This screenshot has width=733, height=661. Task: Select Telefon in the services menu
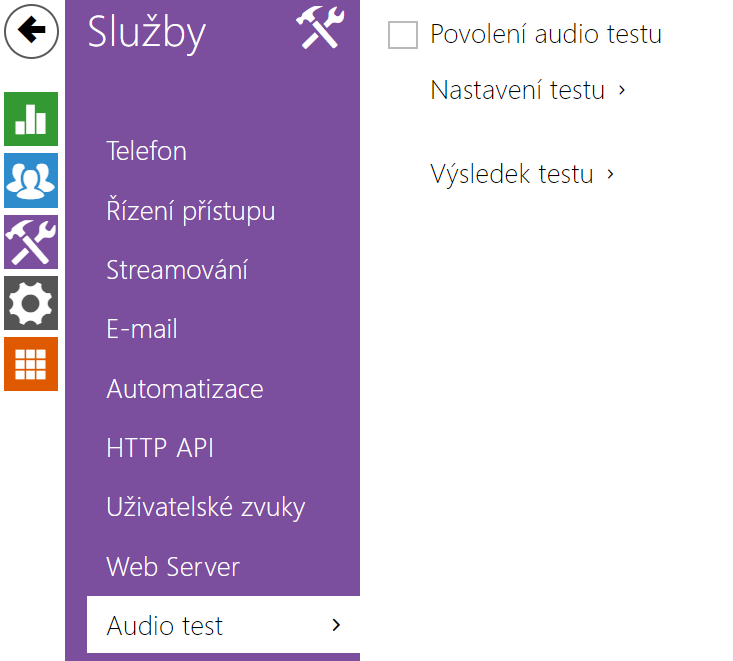coord(146,151)
